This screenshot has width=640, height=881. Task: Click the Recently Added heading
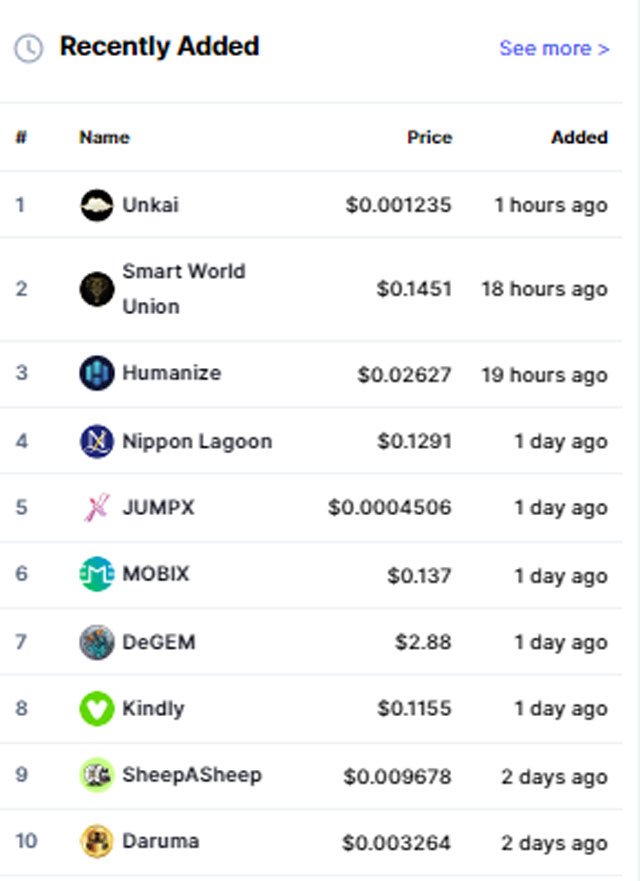pos(159,46)
